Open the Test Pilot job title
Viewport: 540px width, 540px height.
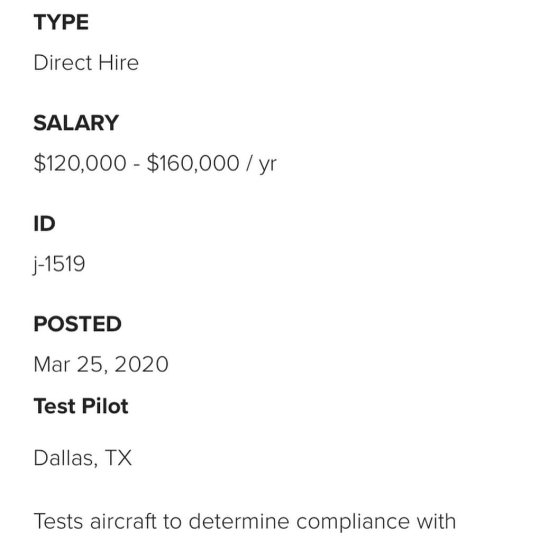point(81,406)
